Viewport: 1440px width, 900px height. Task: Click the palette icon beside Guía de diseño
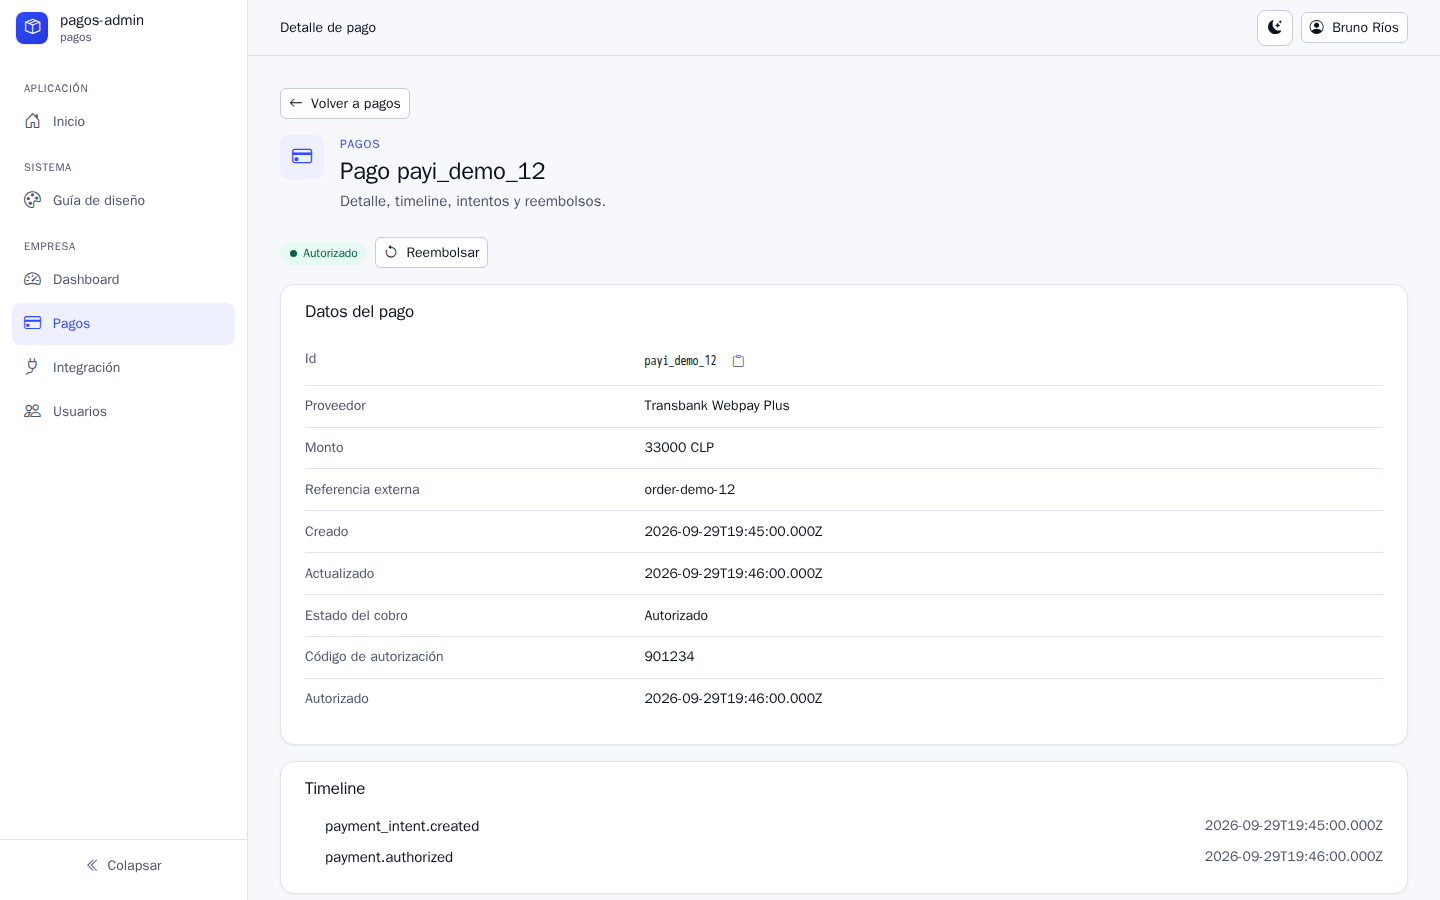click(x=33, y=200)
